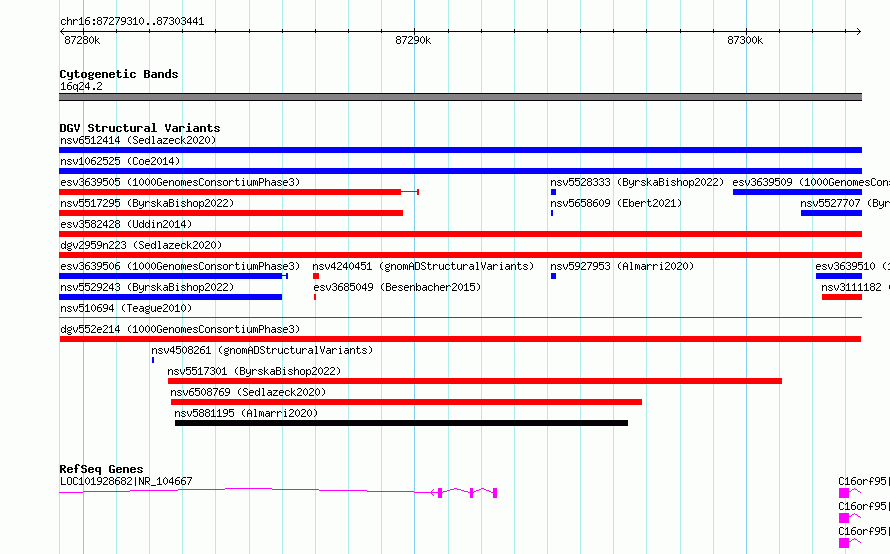Click the chr16:87279310..87303441 coordinate text
890x554 pixels.
(x=132, y=22)
